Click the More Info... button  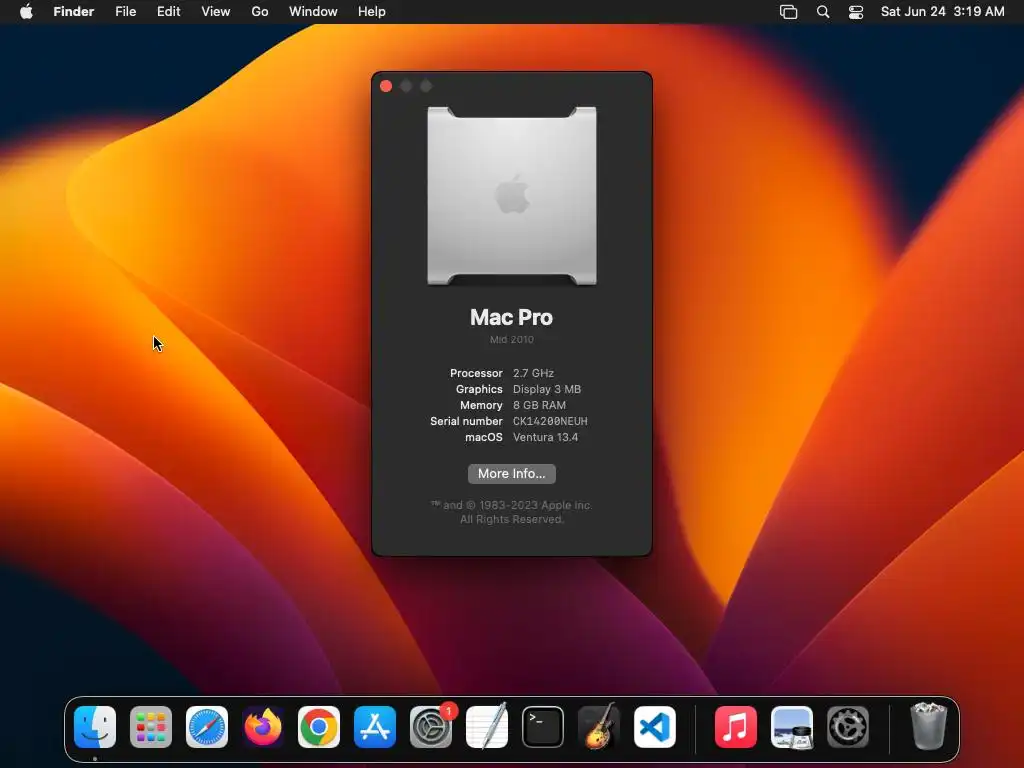[x=512, y=473]
